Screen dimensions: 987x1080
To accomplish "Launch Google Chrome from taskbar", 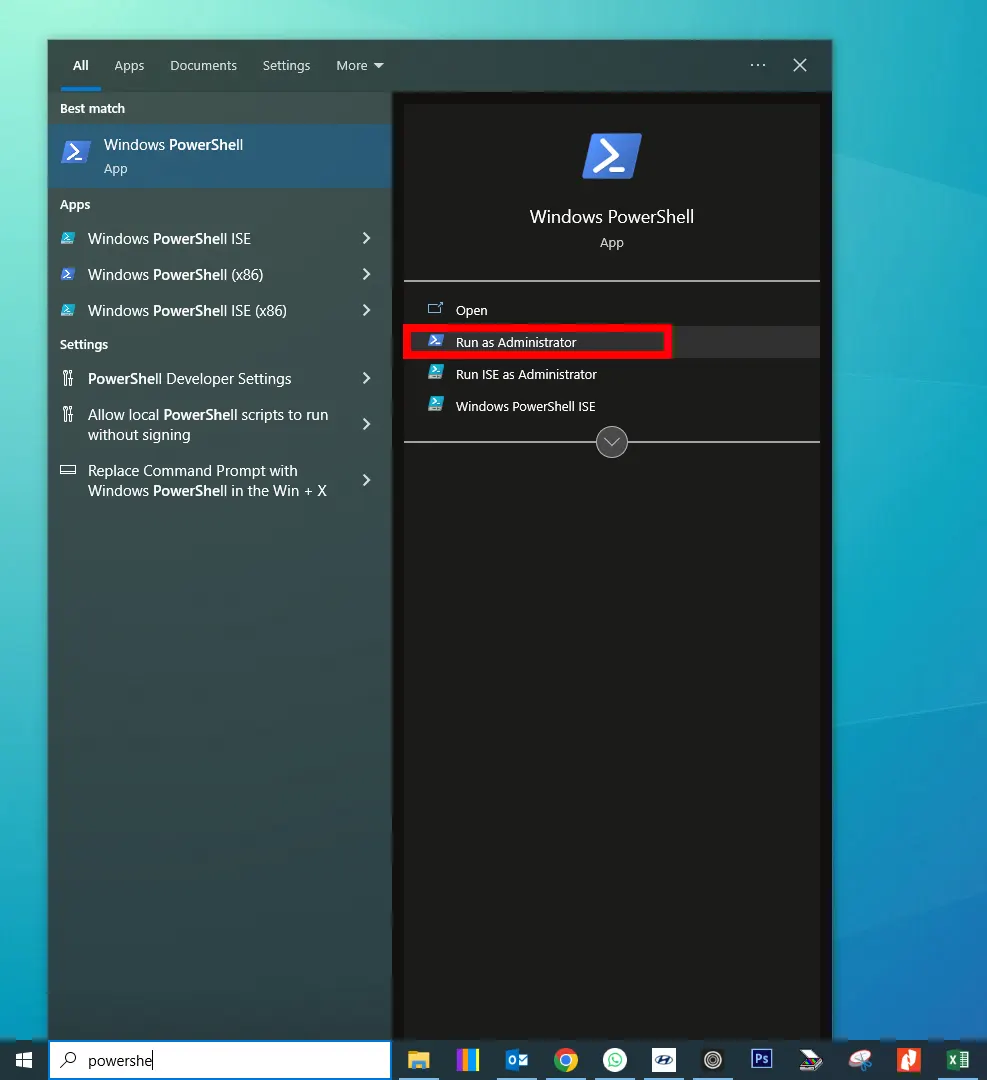I will (565, 1060).
